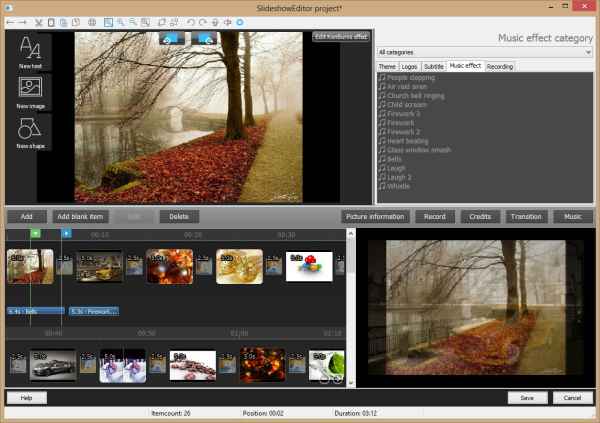Select the bells audio clip on timeline

pos(33,311)
